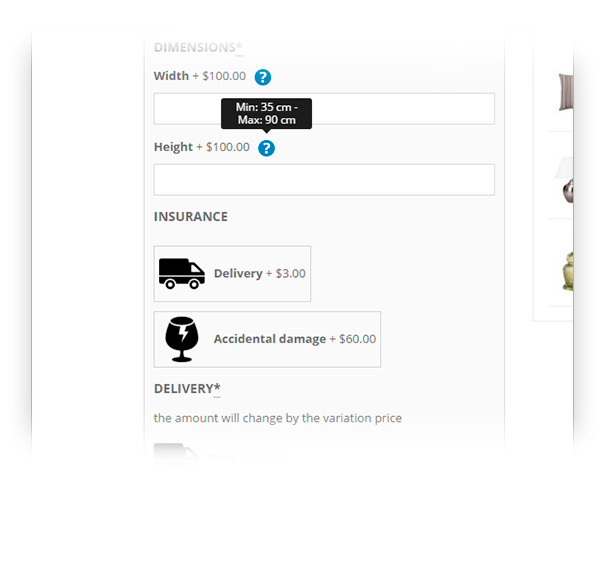600x587 pixels.
Task: Click the $100.00 price beside Width
Action: 224,76
